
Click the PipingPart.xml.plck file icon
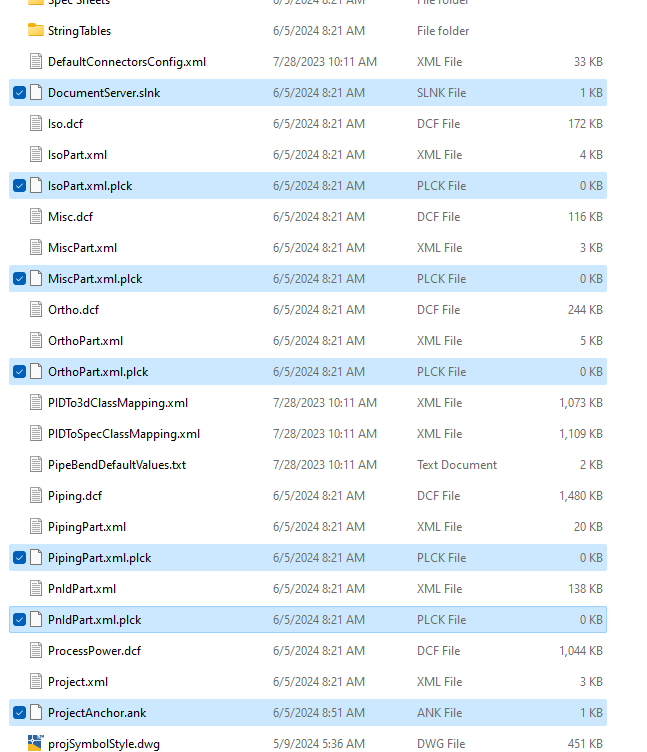pyautogui.click(x=36, y=558)
